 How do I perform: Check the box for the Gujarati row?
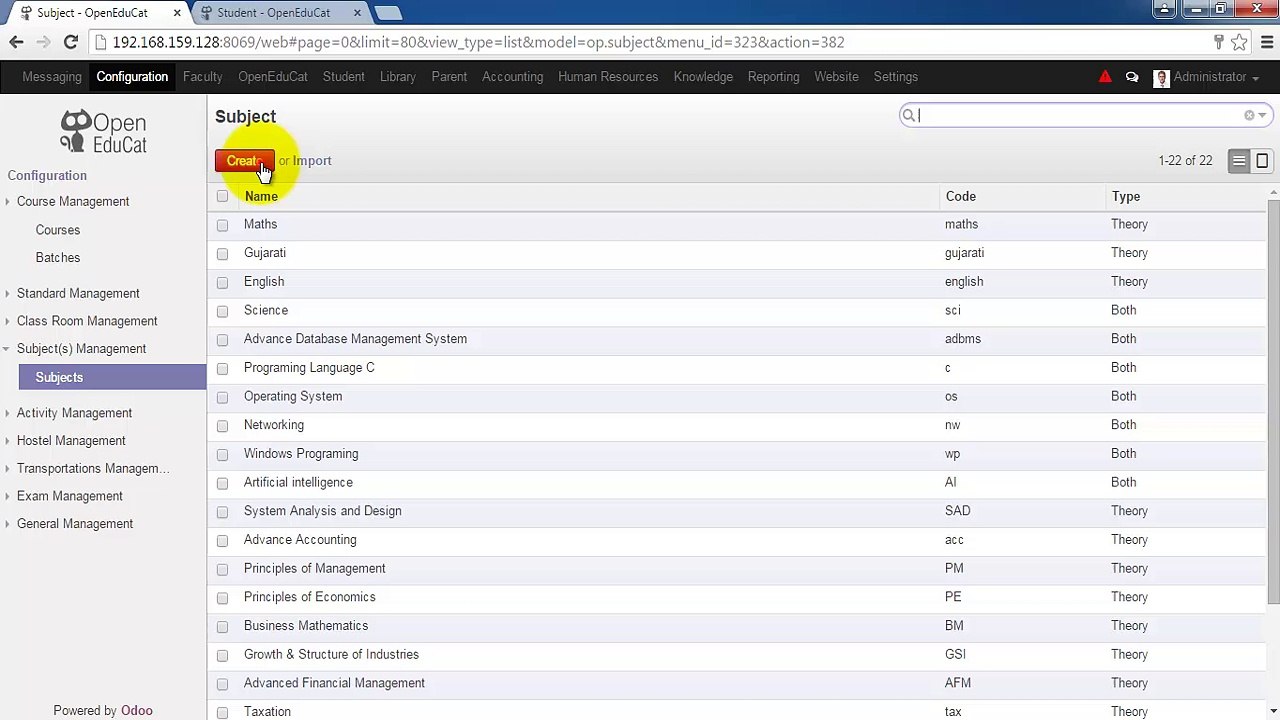pyautogui.click(x=222, y=254)
